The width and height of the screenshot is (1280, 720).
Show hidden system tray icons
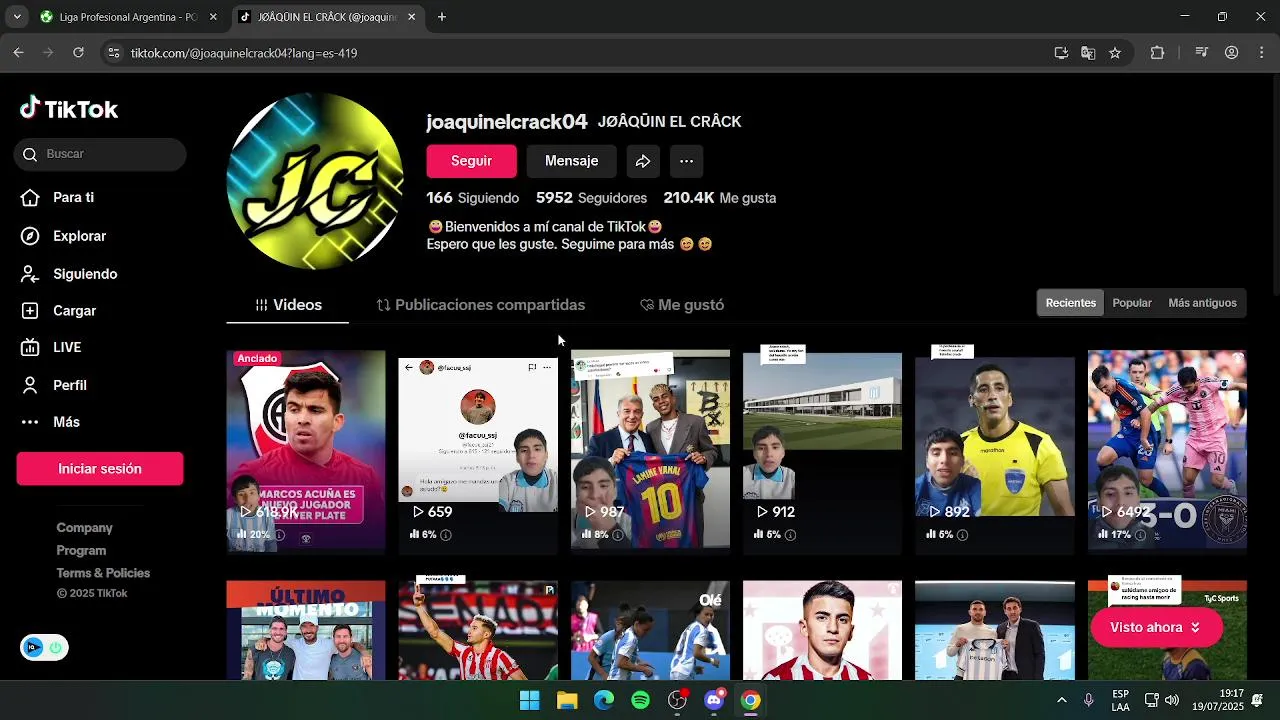click(x=1061, y=700)
